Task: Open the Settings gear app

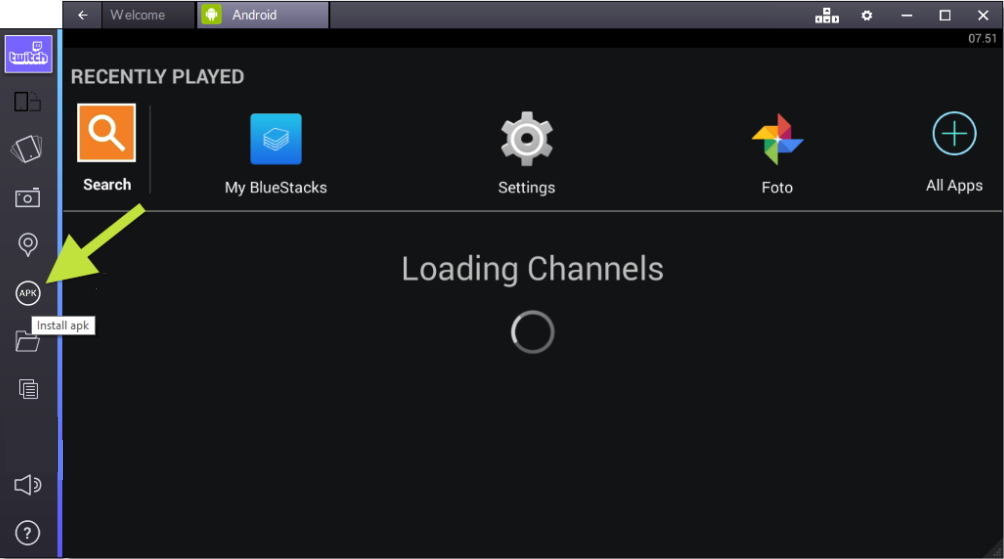Action: (526, 138)
